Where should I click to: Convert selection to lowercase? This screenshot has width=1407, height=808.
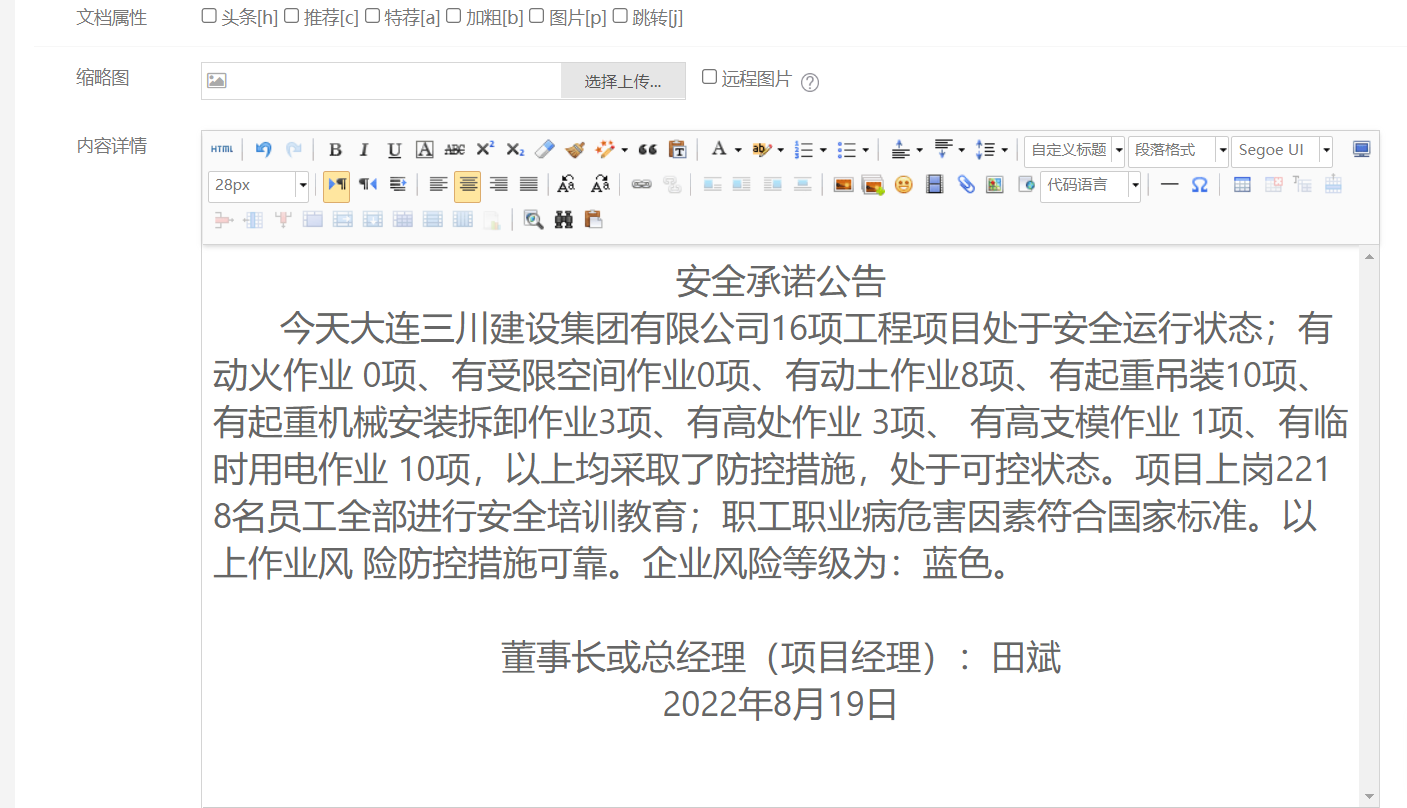(x=600, y=184)
